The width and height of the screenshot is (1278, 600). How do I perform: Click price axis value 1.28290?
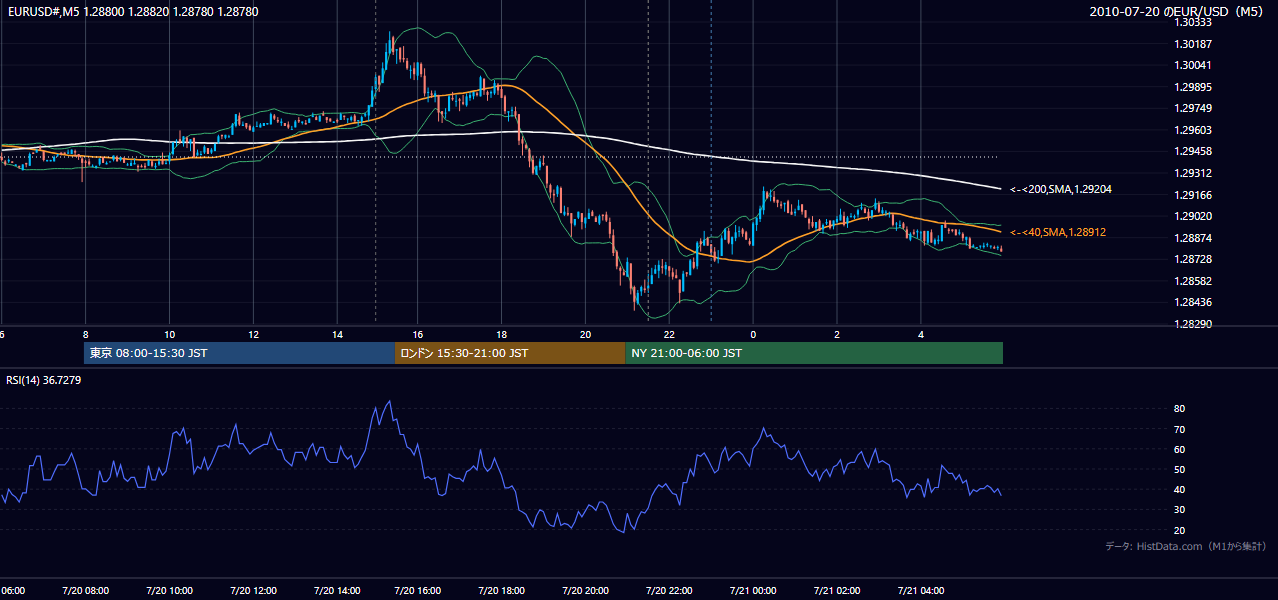point(1193,324)
